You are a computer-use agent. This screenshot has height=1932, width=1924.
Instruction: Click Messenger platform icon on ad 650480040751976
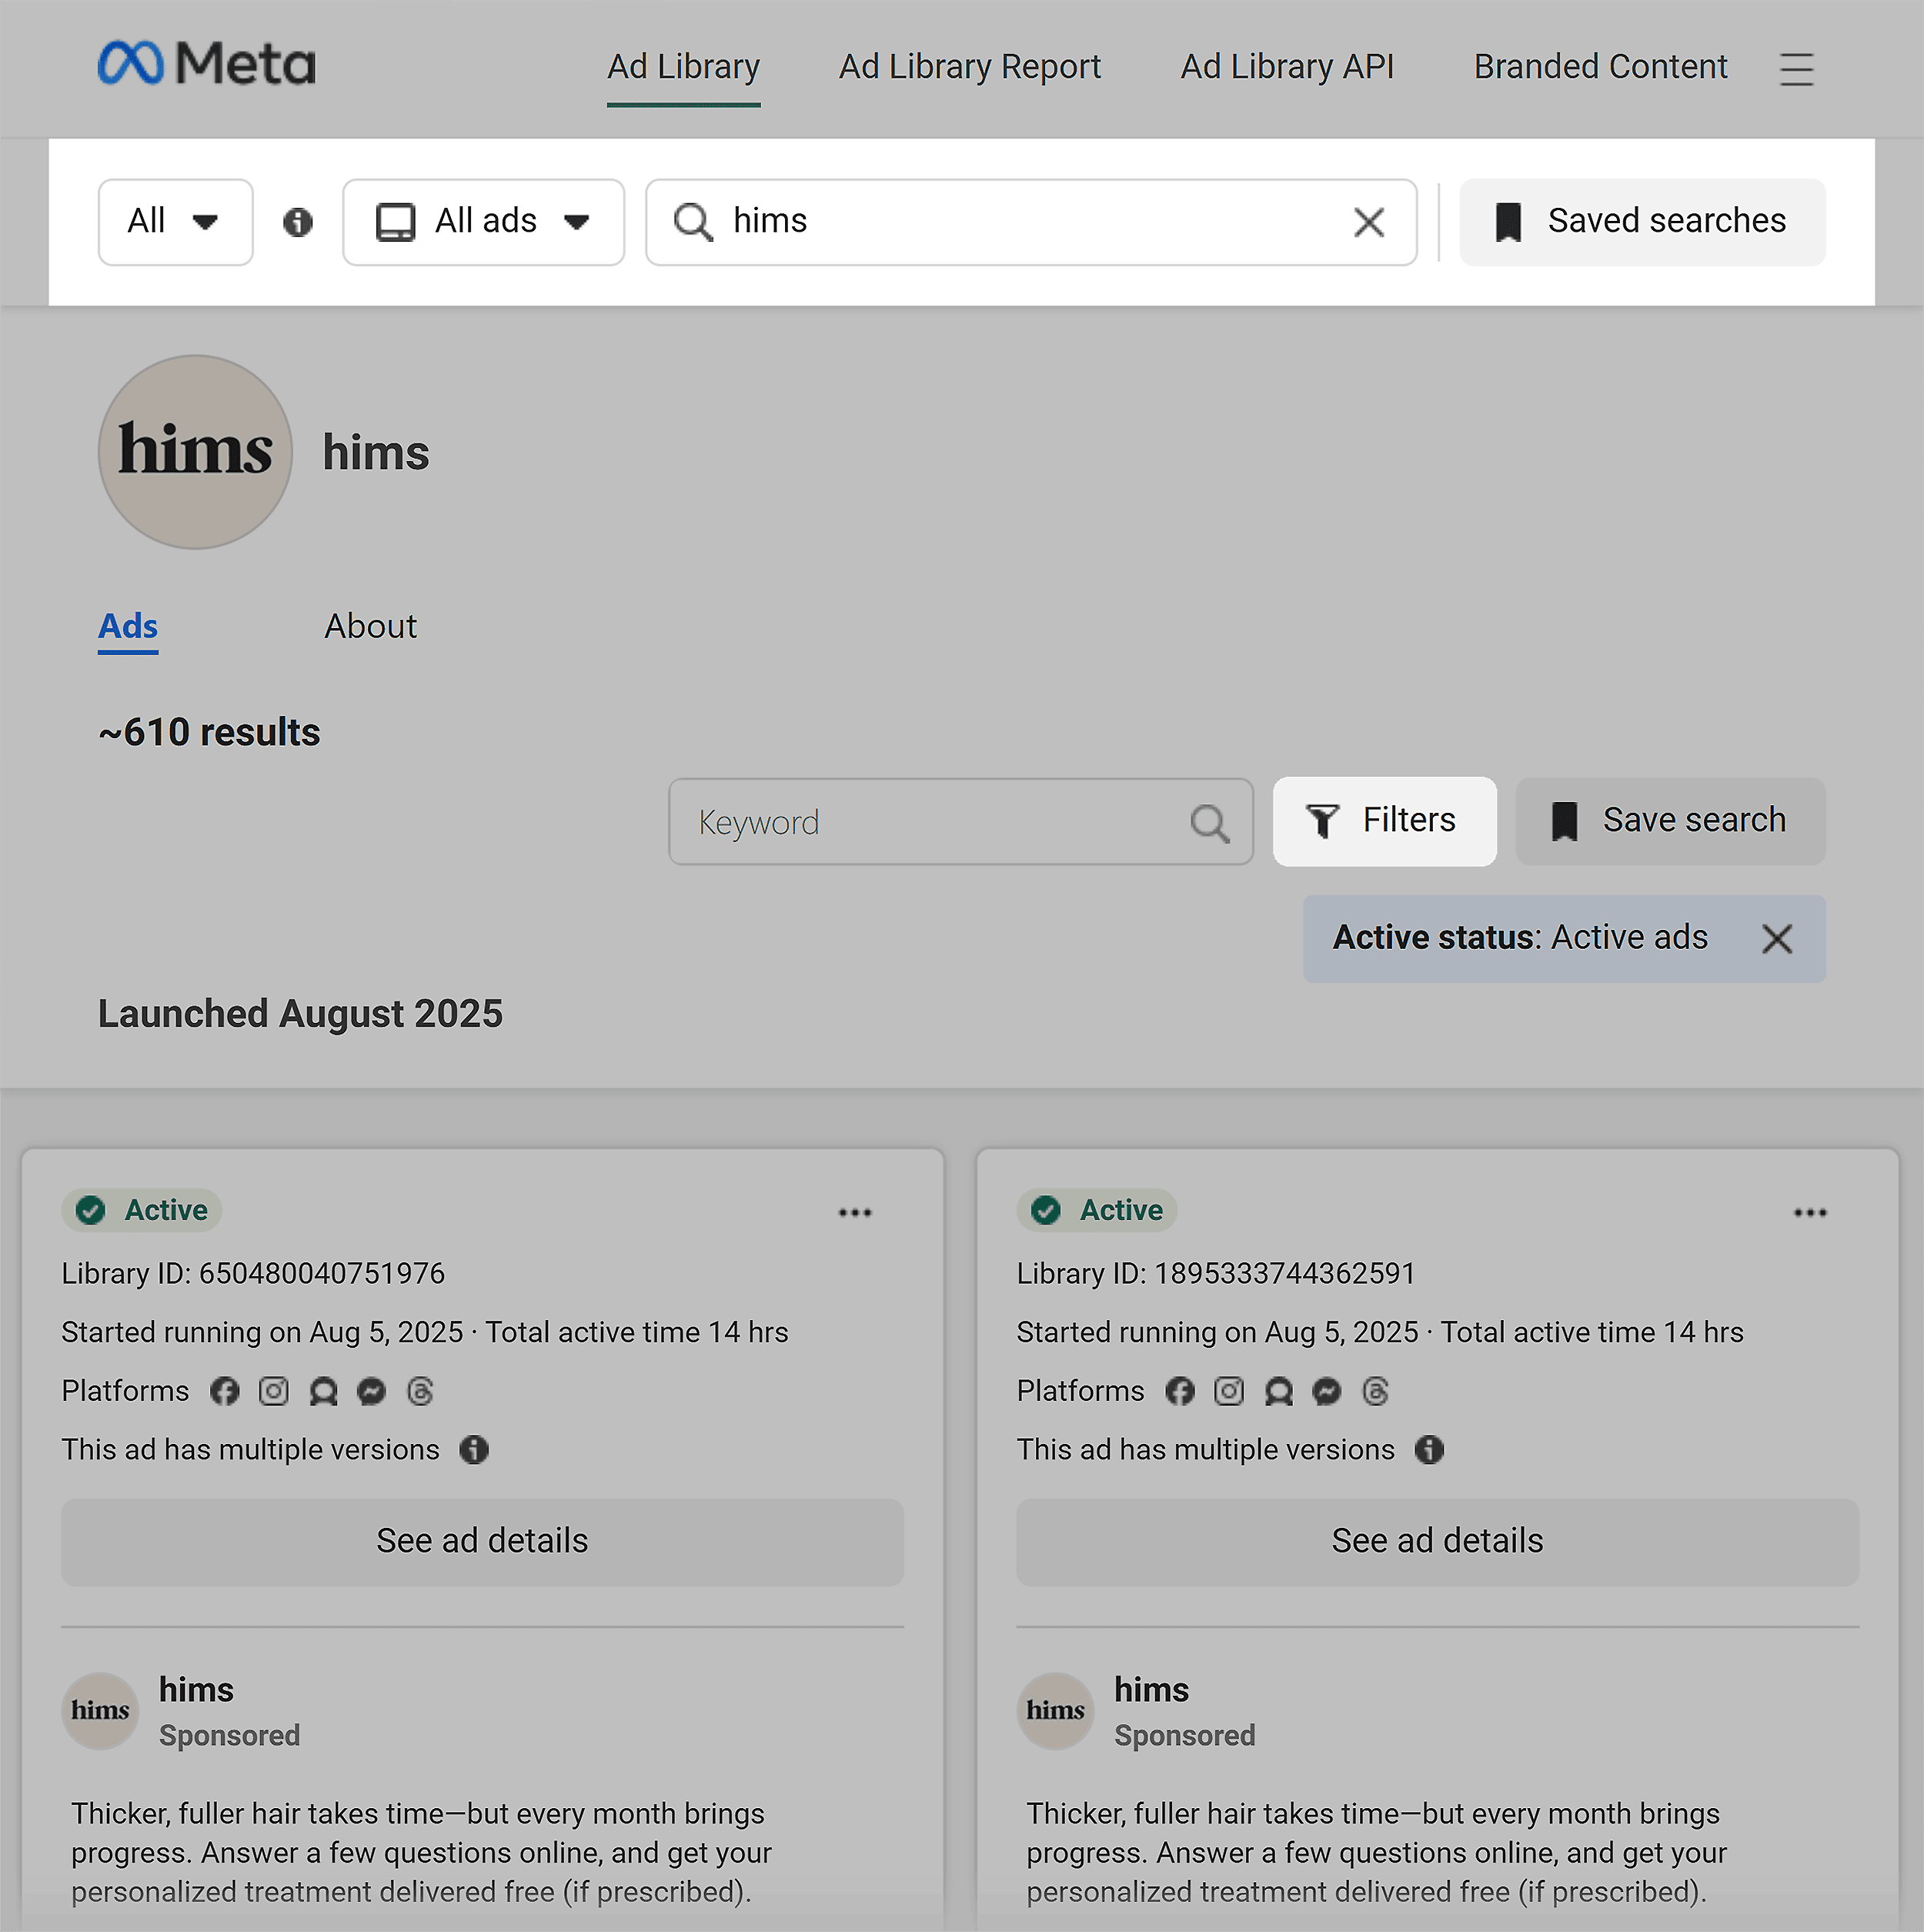point(372,1391)
